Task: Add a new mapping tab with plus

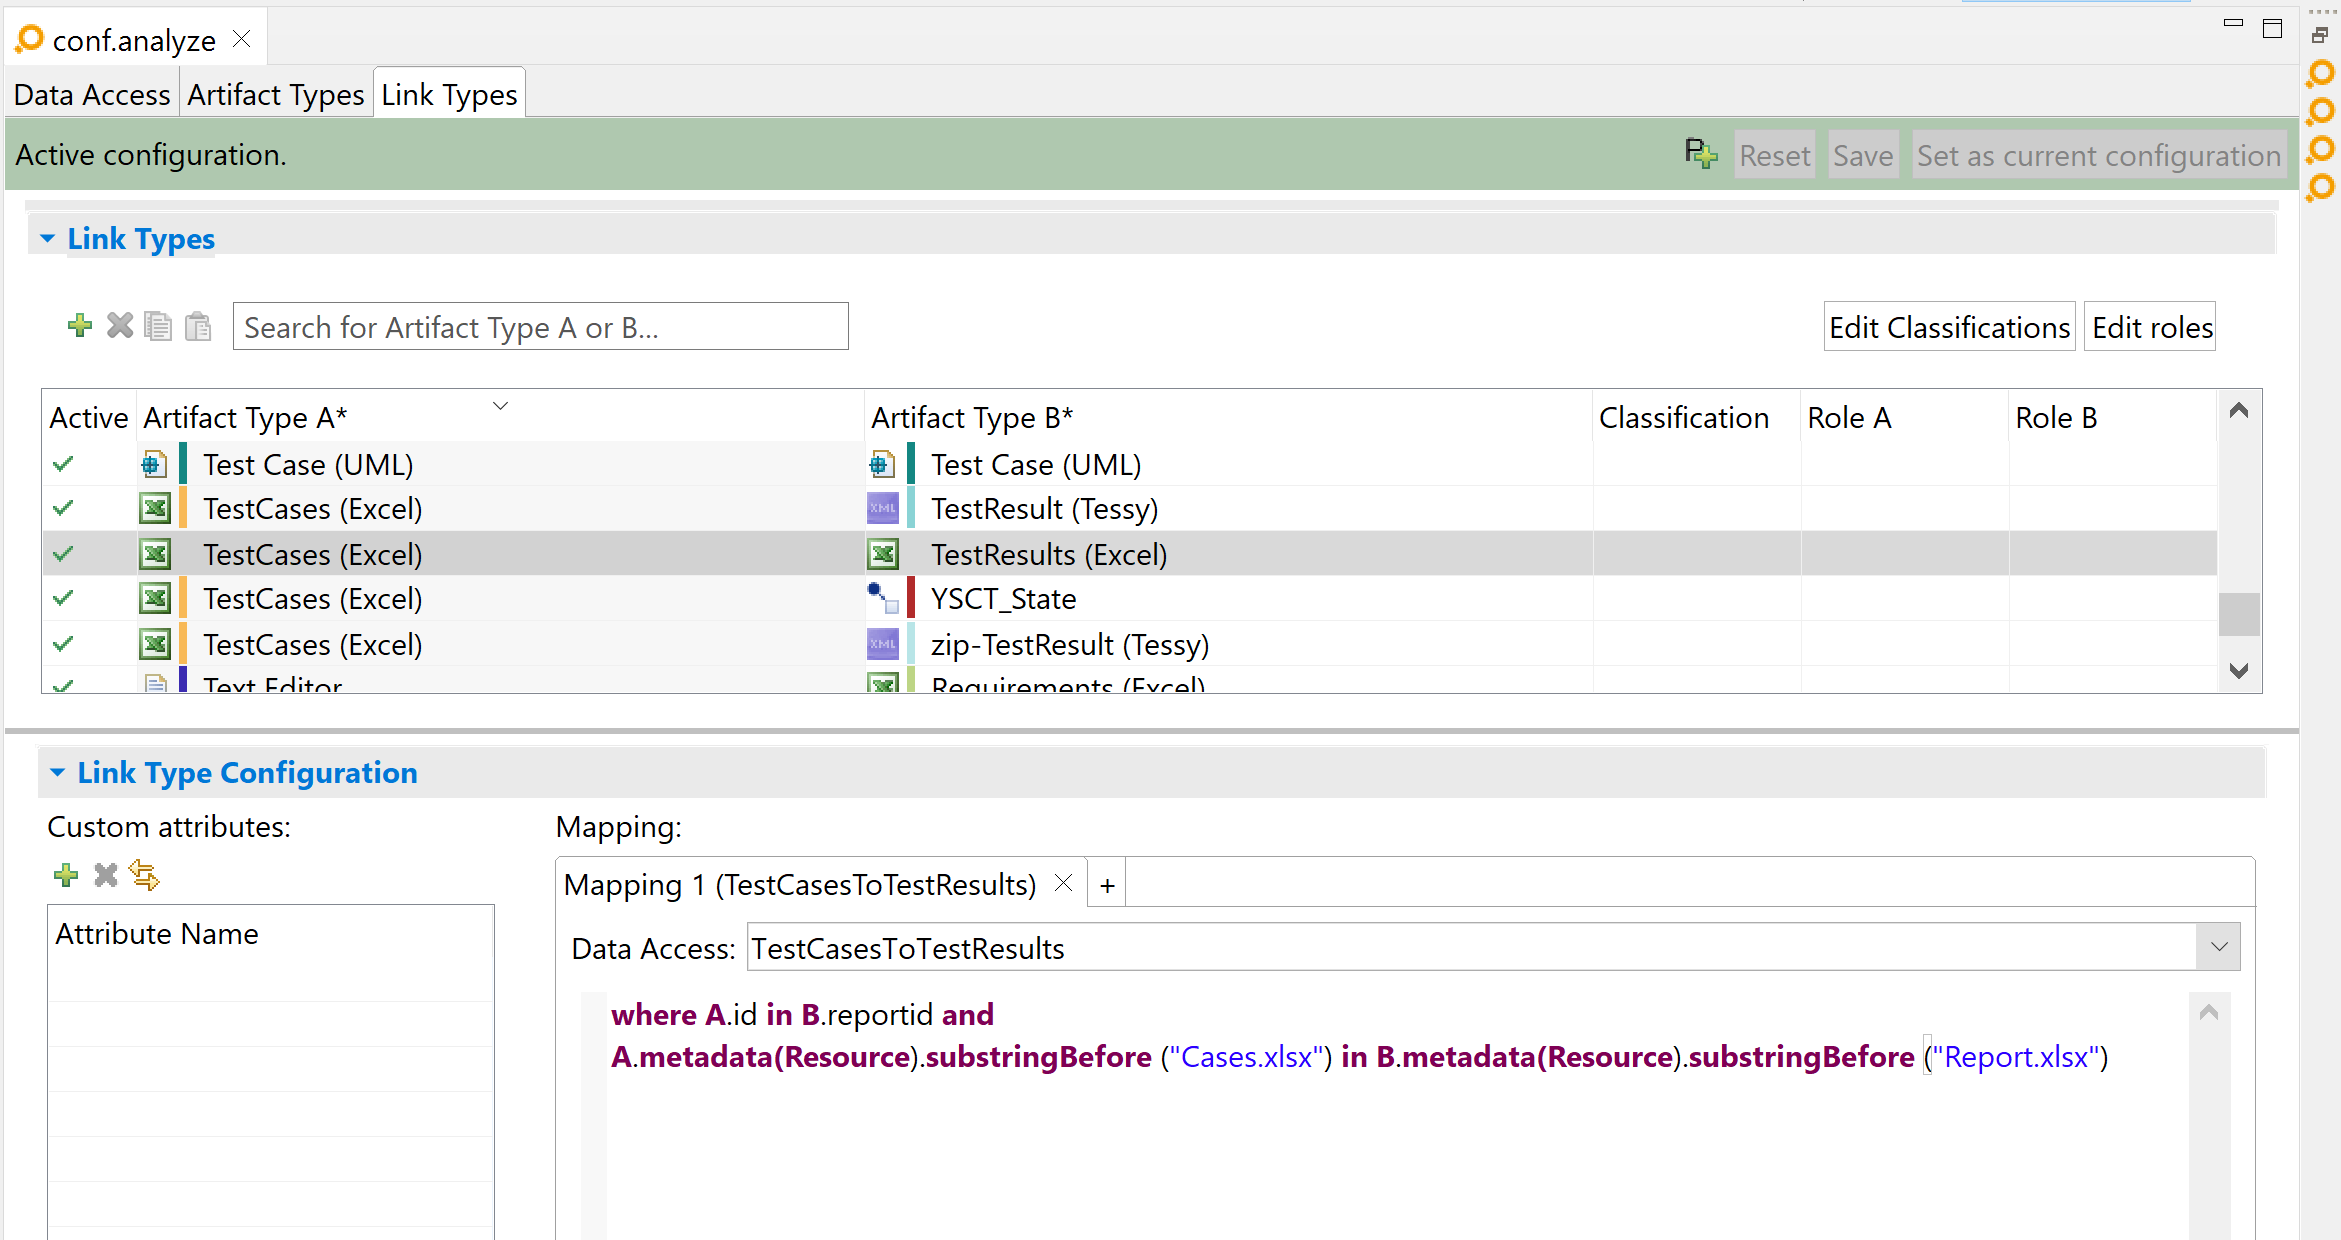Action: click(x=1107, y=885)
